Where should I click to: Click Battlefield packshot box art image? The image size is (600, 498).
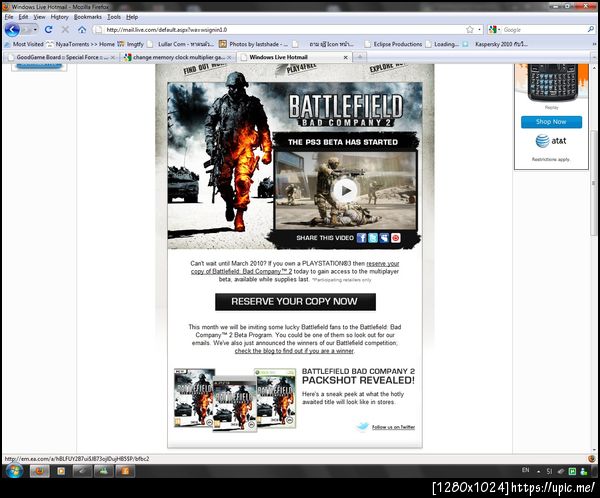pyautogui.click(x=235, y=400)
